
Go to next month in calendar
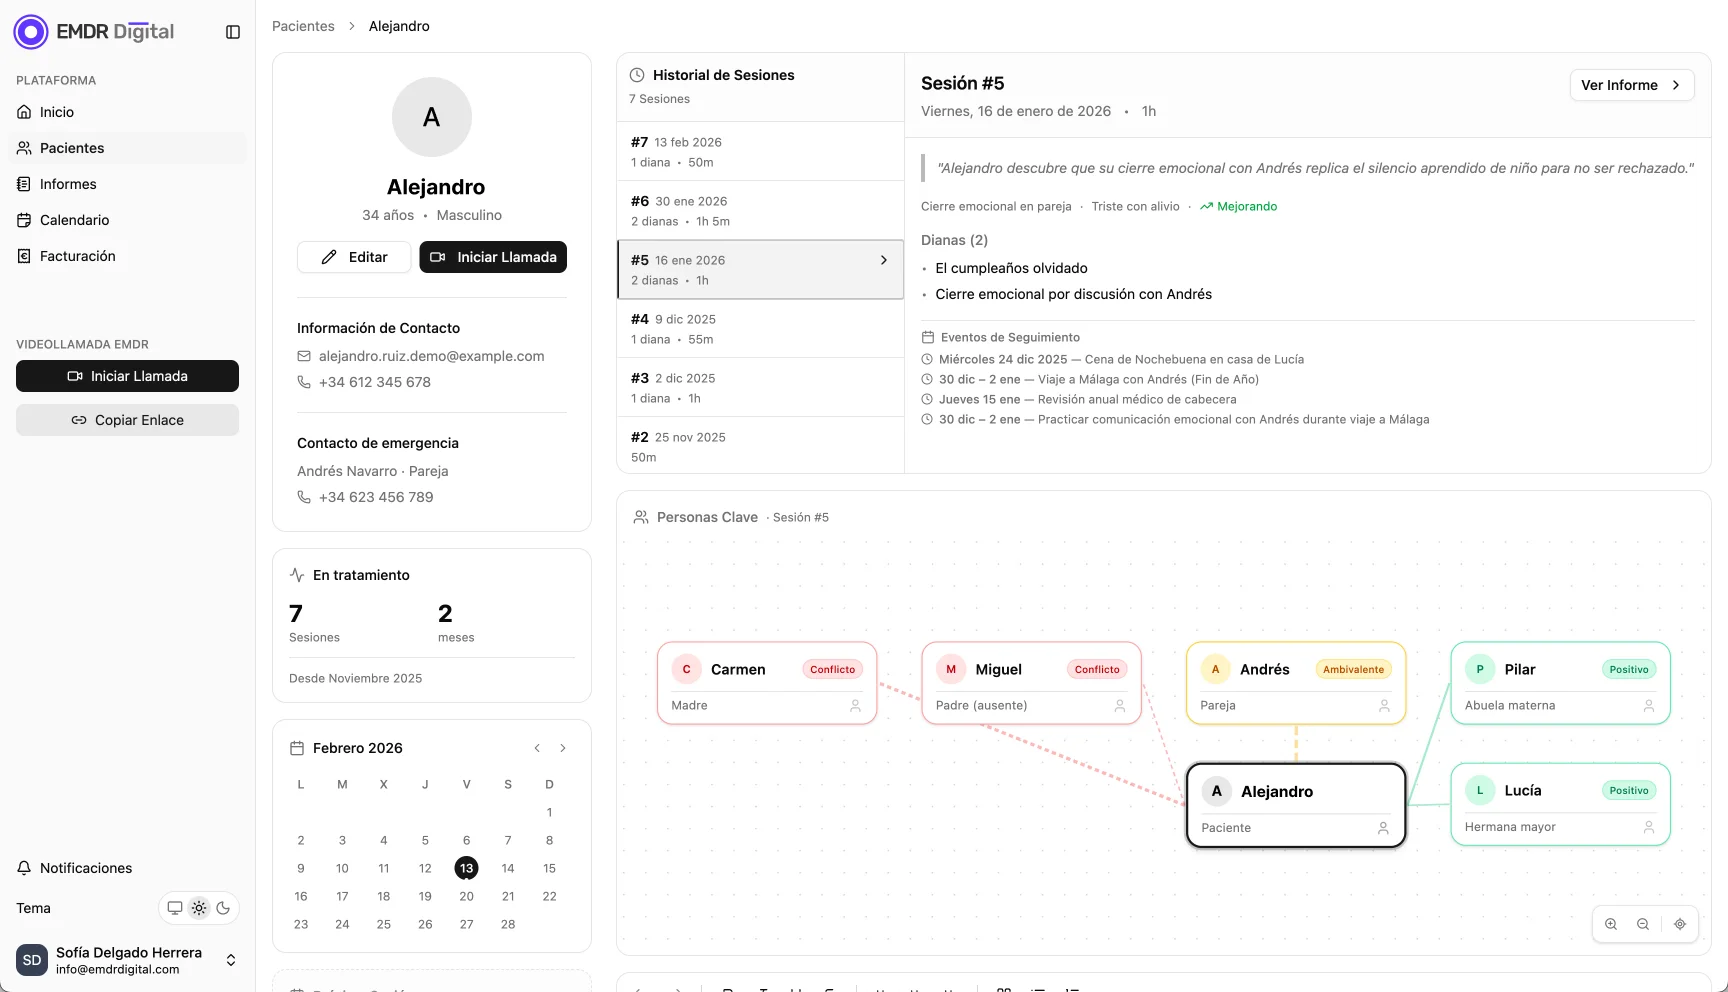click(x=563, y=748)
